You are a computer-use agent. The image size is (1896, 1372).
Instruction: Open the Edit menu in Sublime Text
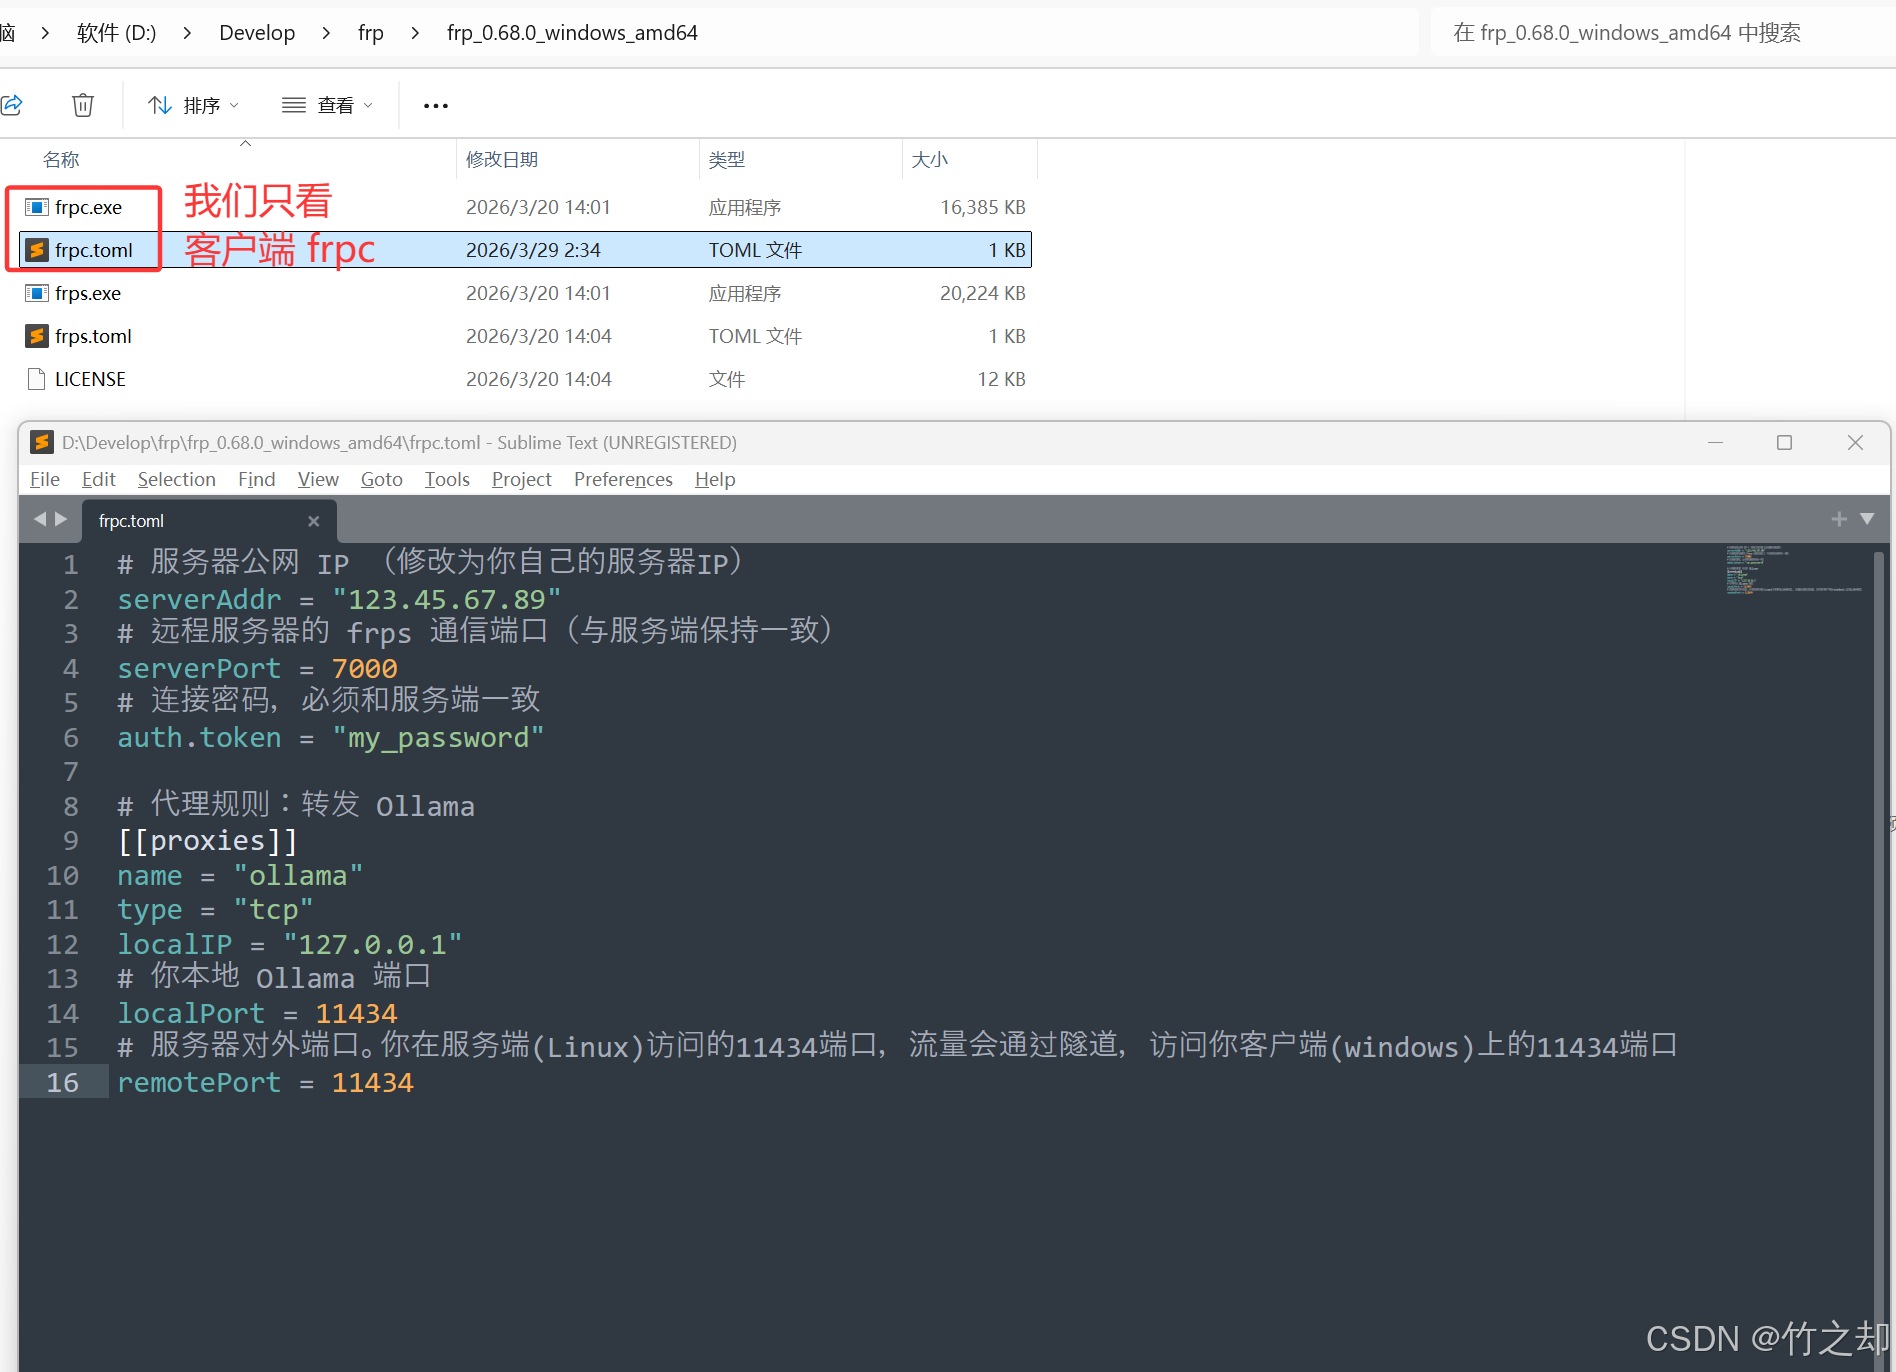[x=99, y=479]
